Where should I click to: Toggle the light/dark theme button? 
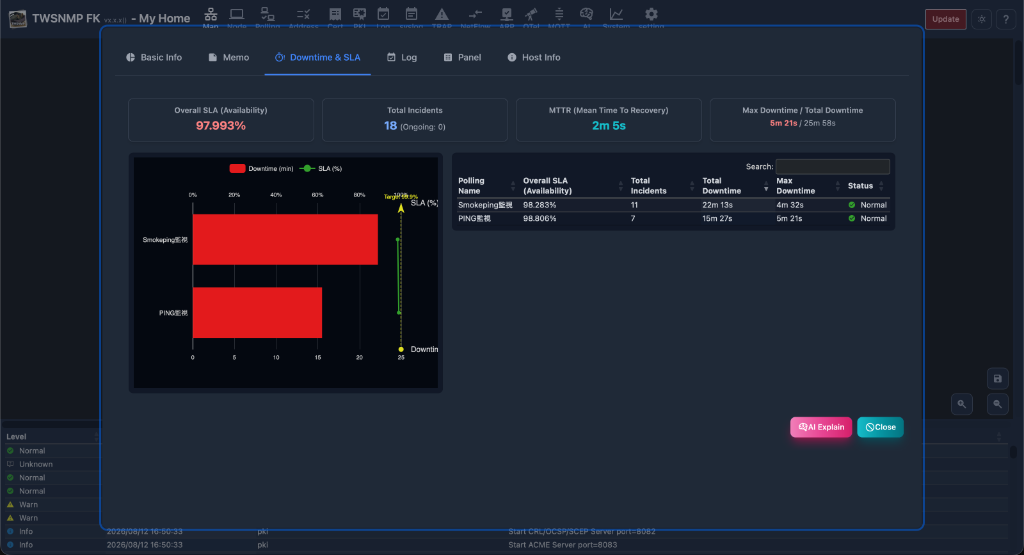click(982, 19)
